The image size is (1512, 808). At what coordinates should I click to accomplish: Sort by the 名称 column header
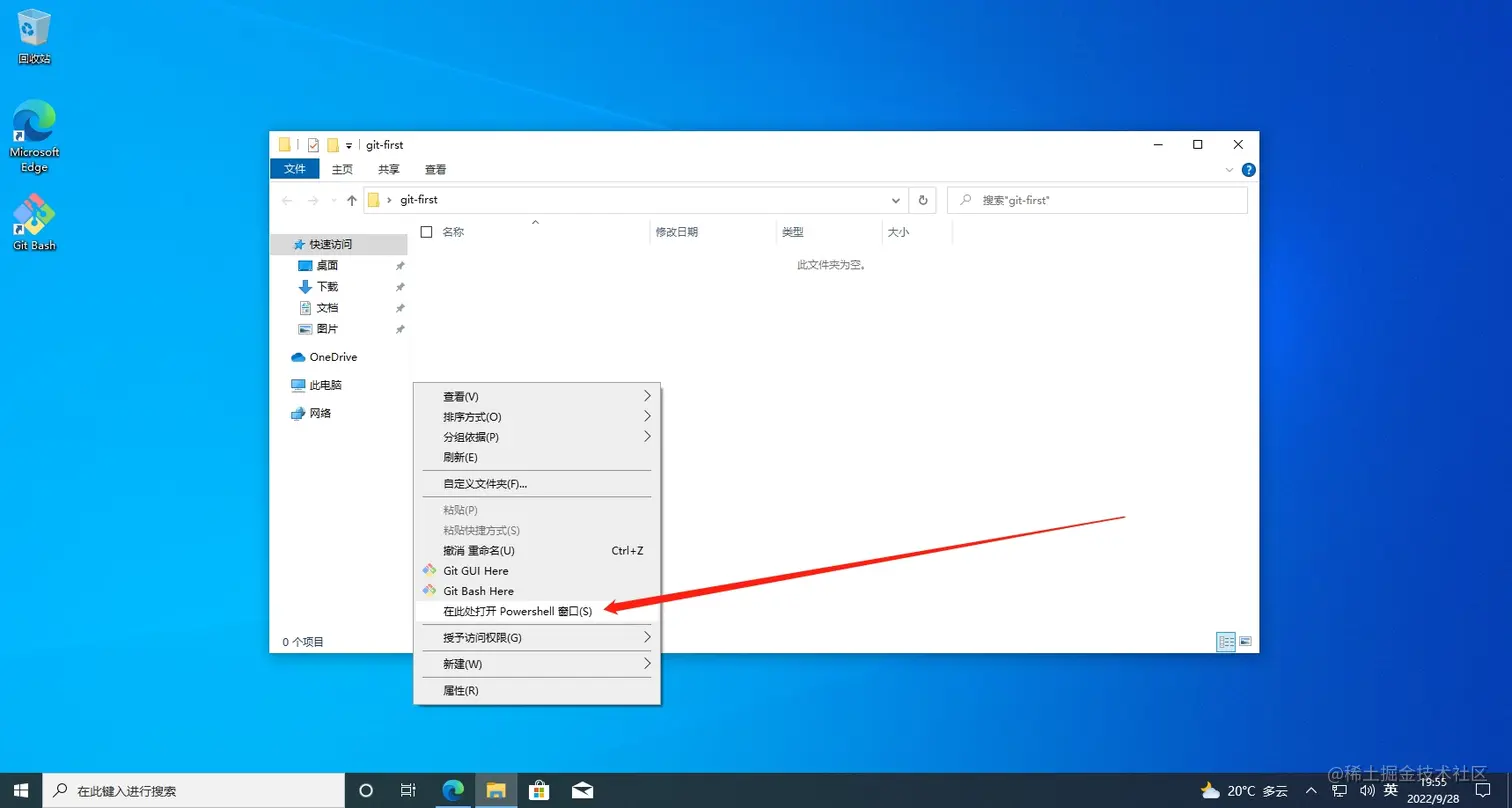(453, 232)
